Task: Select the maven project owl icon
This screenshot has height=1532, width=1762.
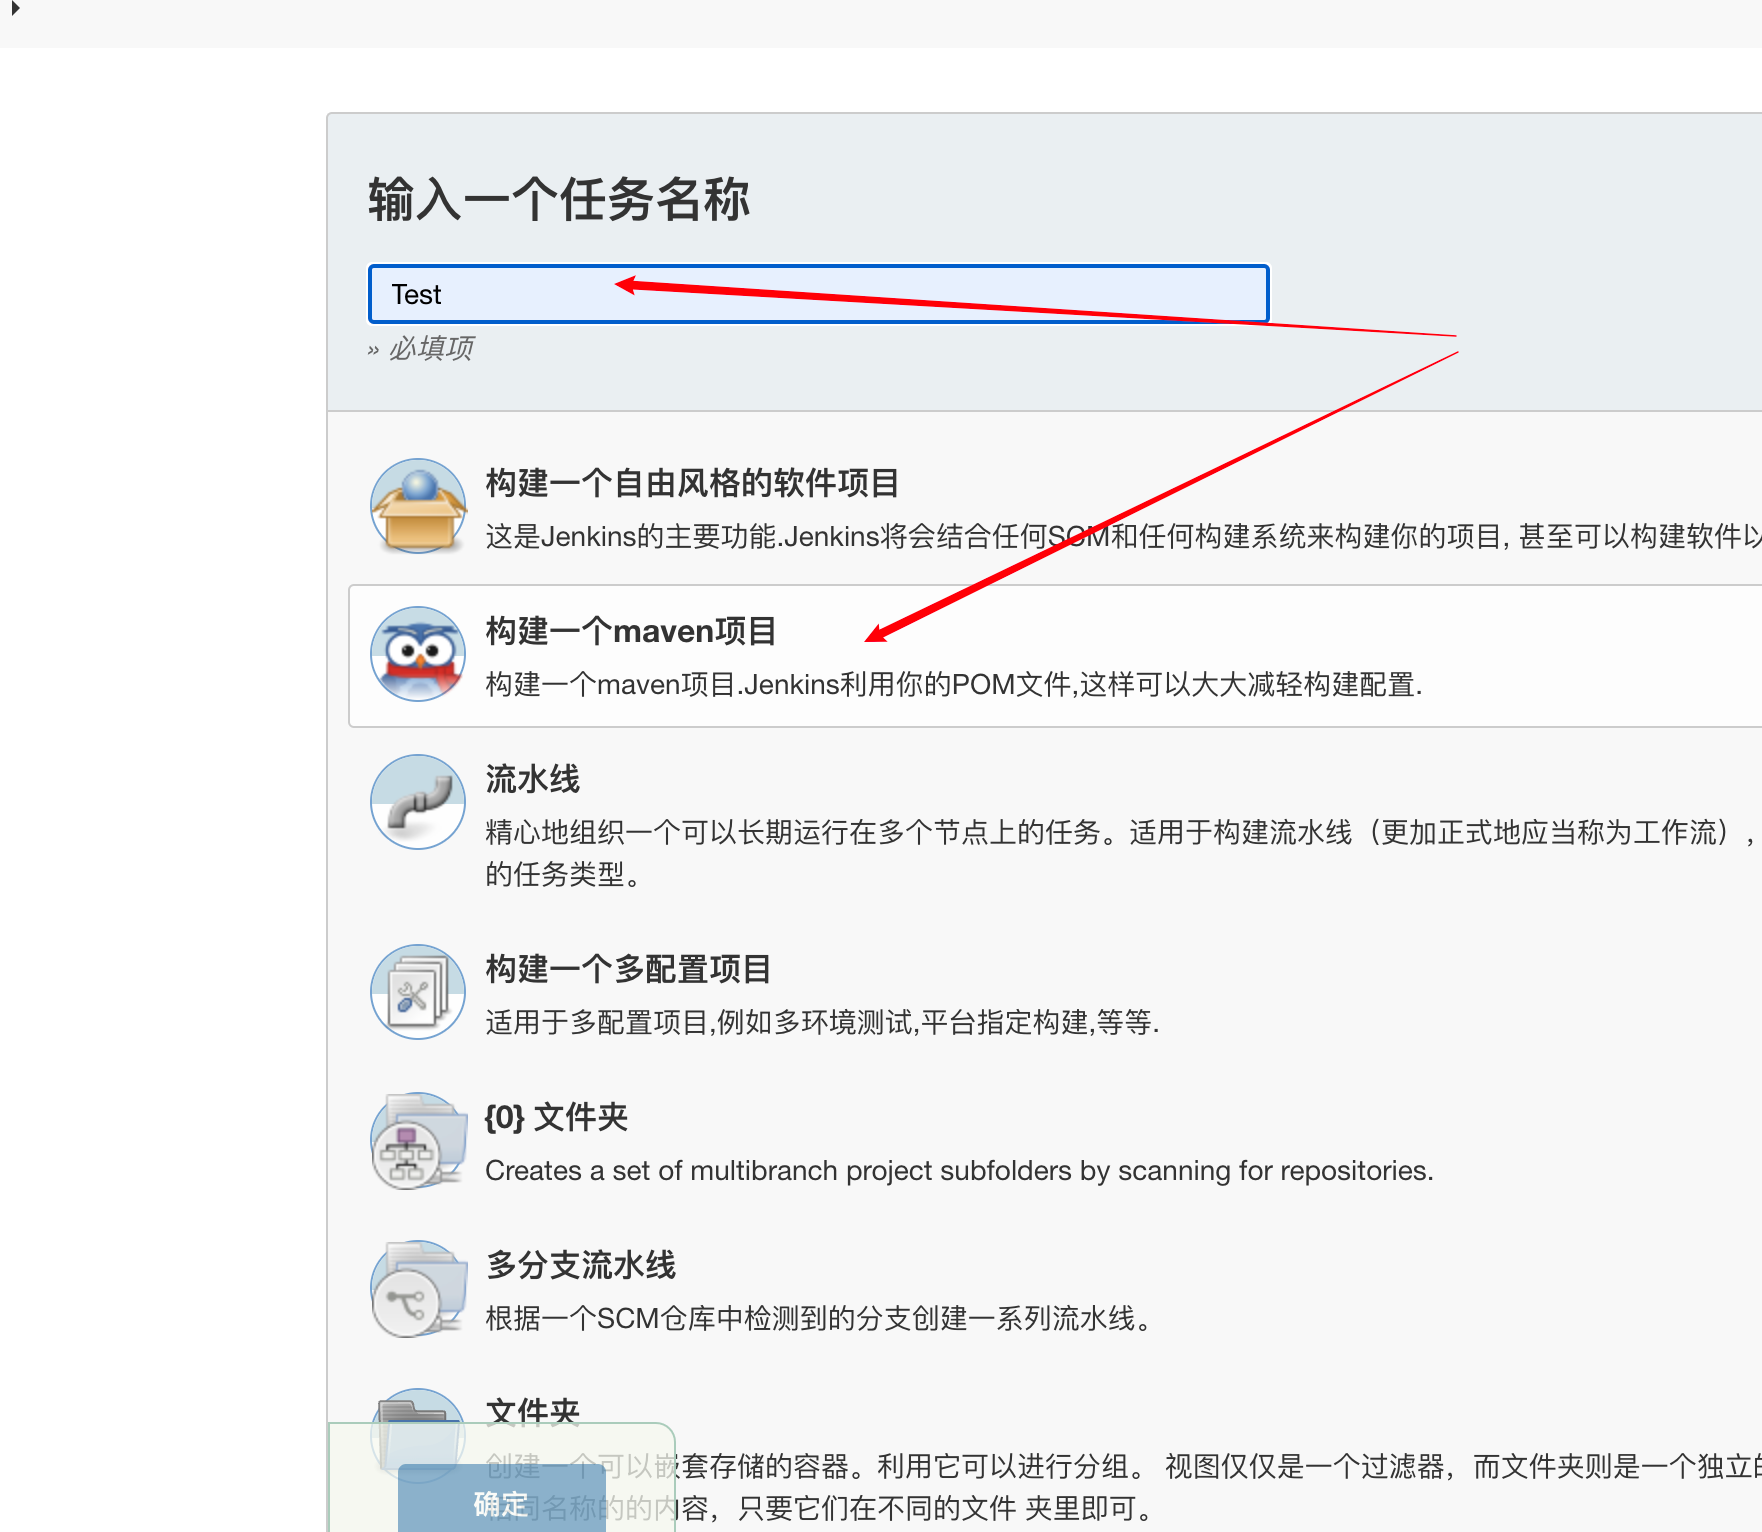Action: click(418, 654)
